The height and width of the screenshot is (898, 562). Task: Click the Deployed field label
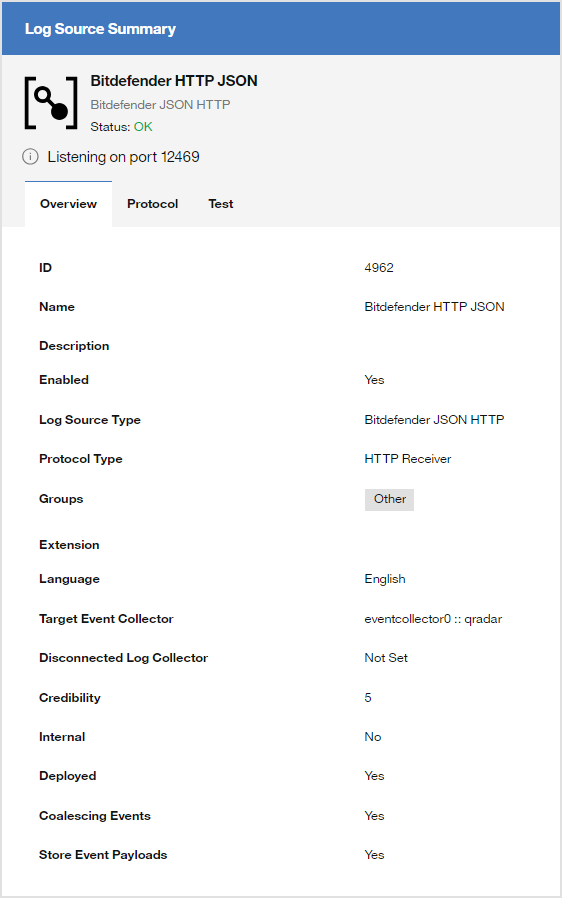[x=68, y=776]
